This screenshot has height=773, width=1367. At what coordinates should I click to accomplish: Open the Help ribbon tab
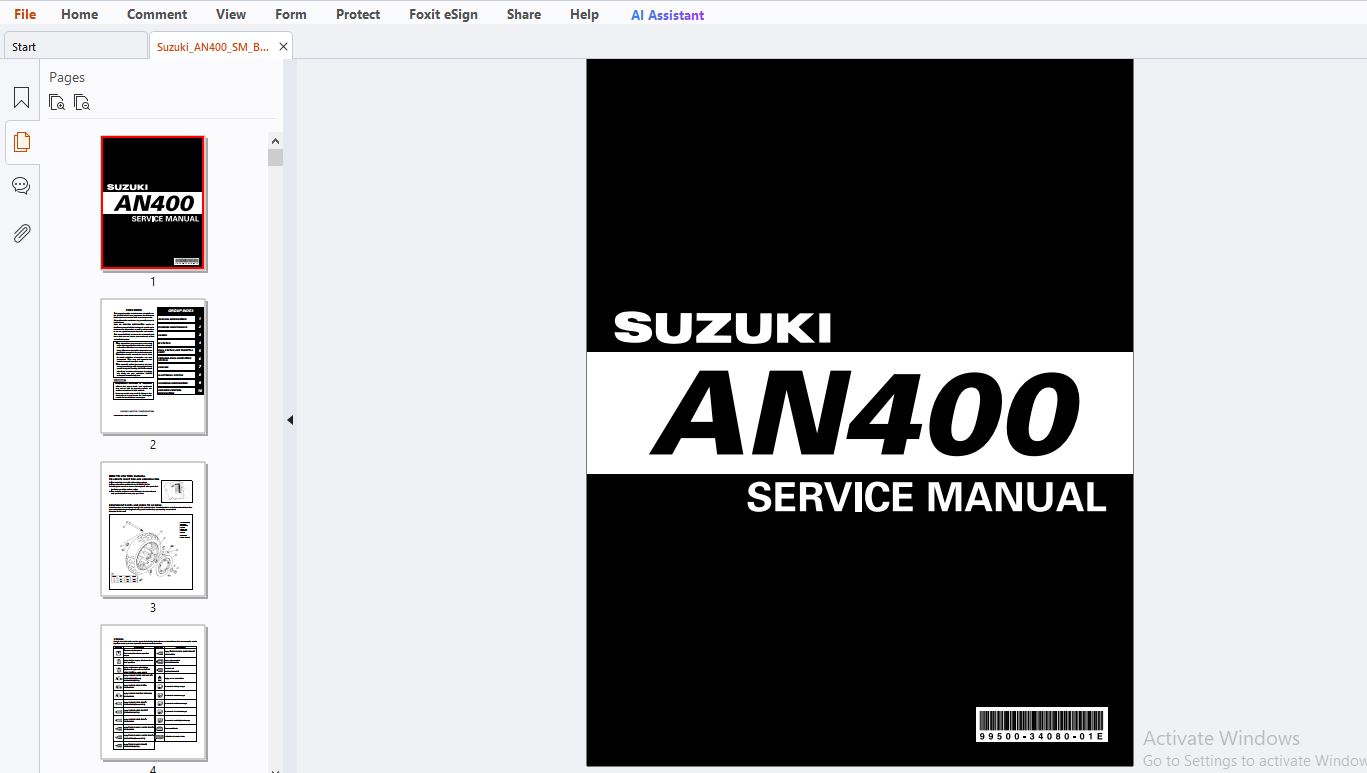point(584,14)
